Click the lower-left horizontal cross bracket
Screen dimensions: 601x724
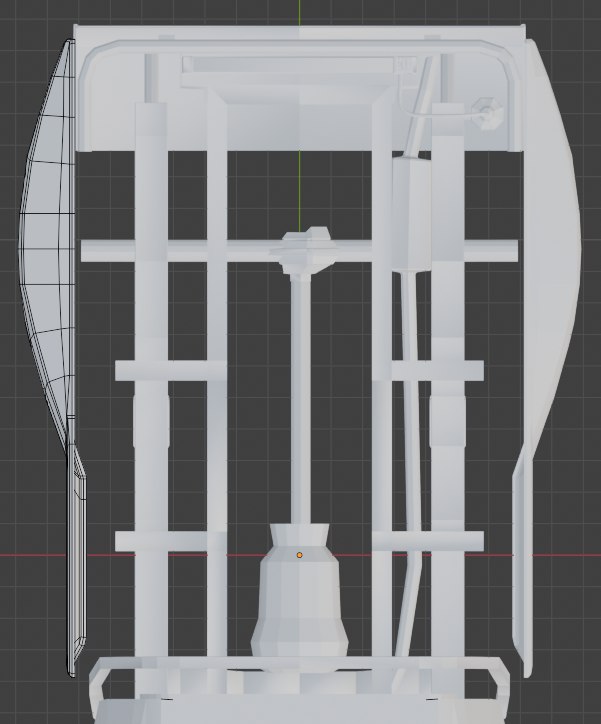click(165, 542)
